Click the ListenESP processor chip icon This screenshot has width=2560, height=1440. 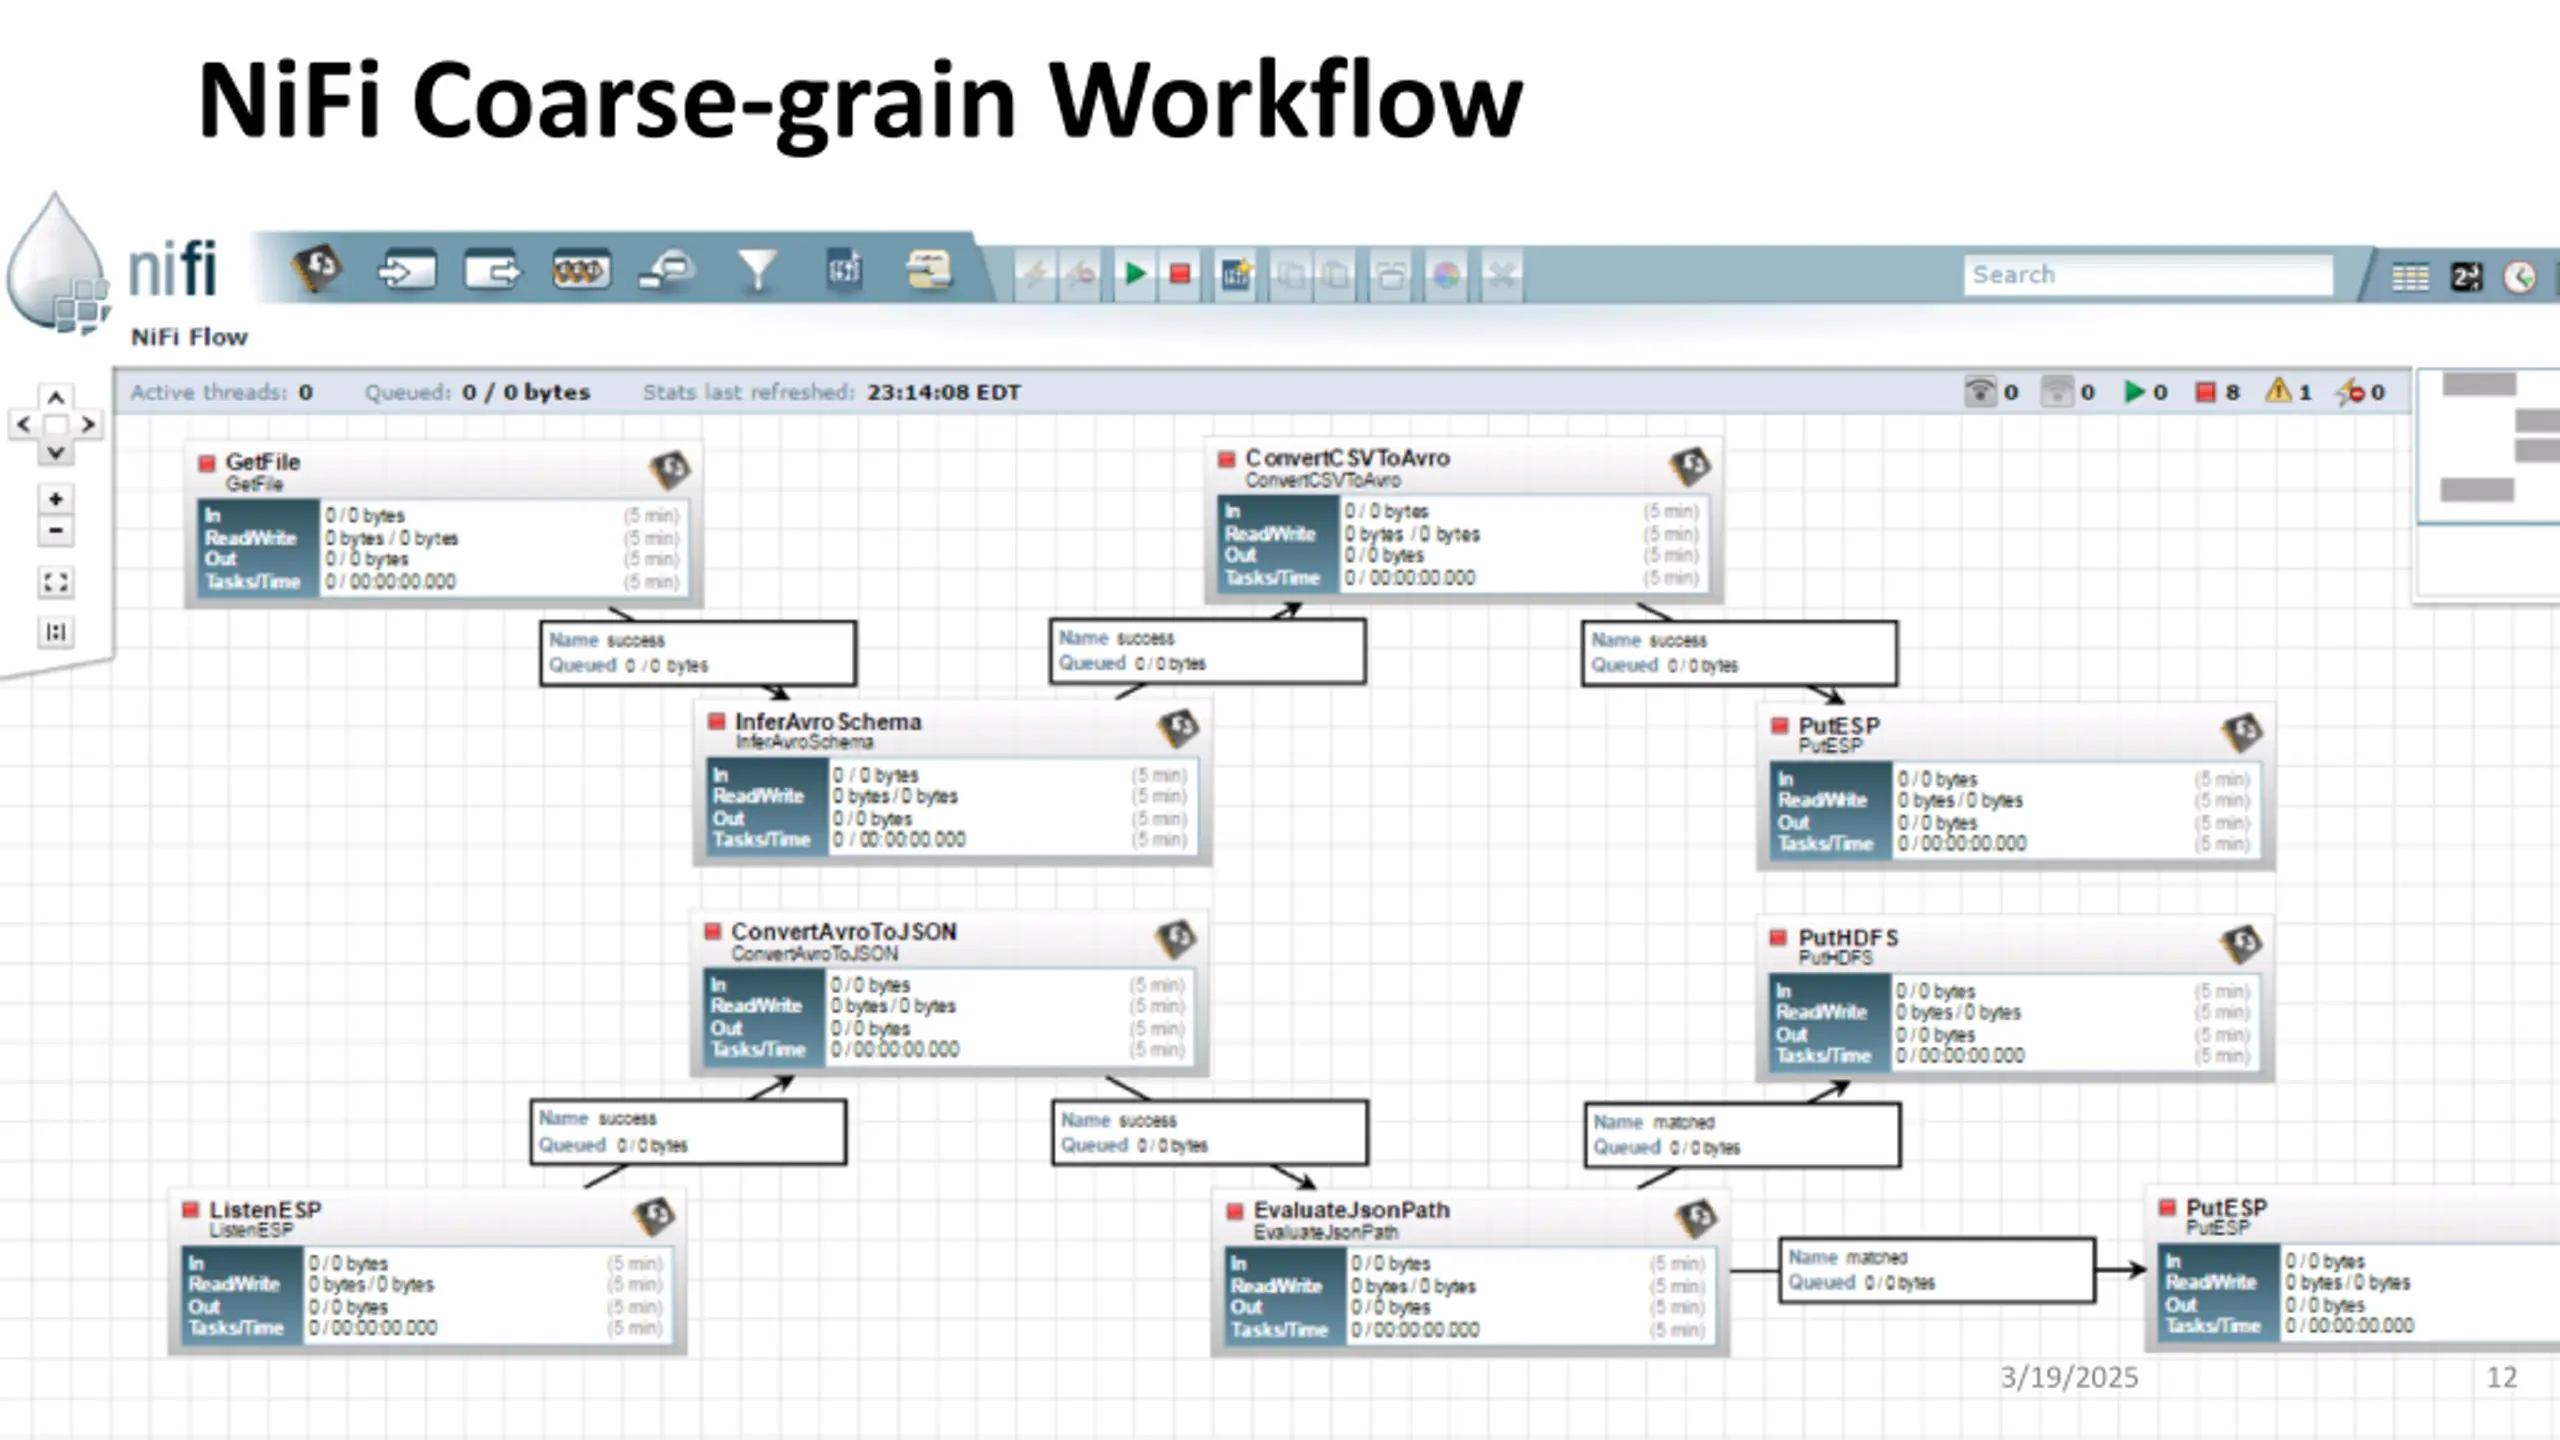click(x=654, y=1216)
